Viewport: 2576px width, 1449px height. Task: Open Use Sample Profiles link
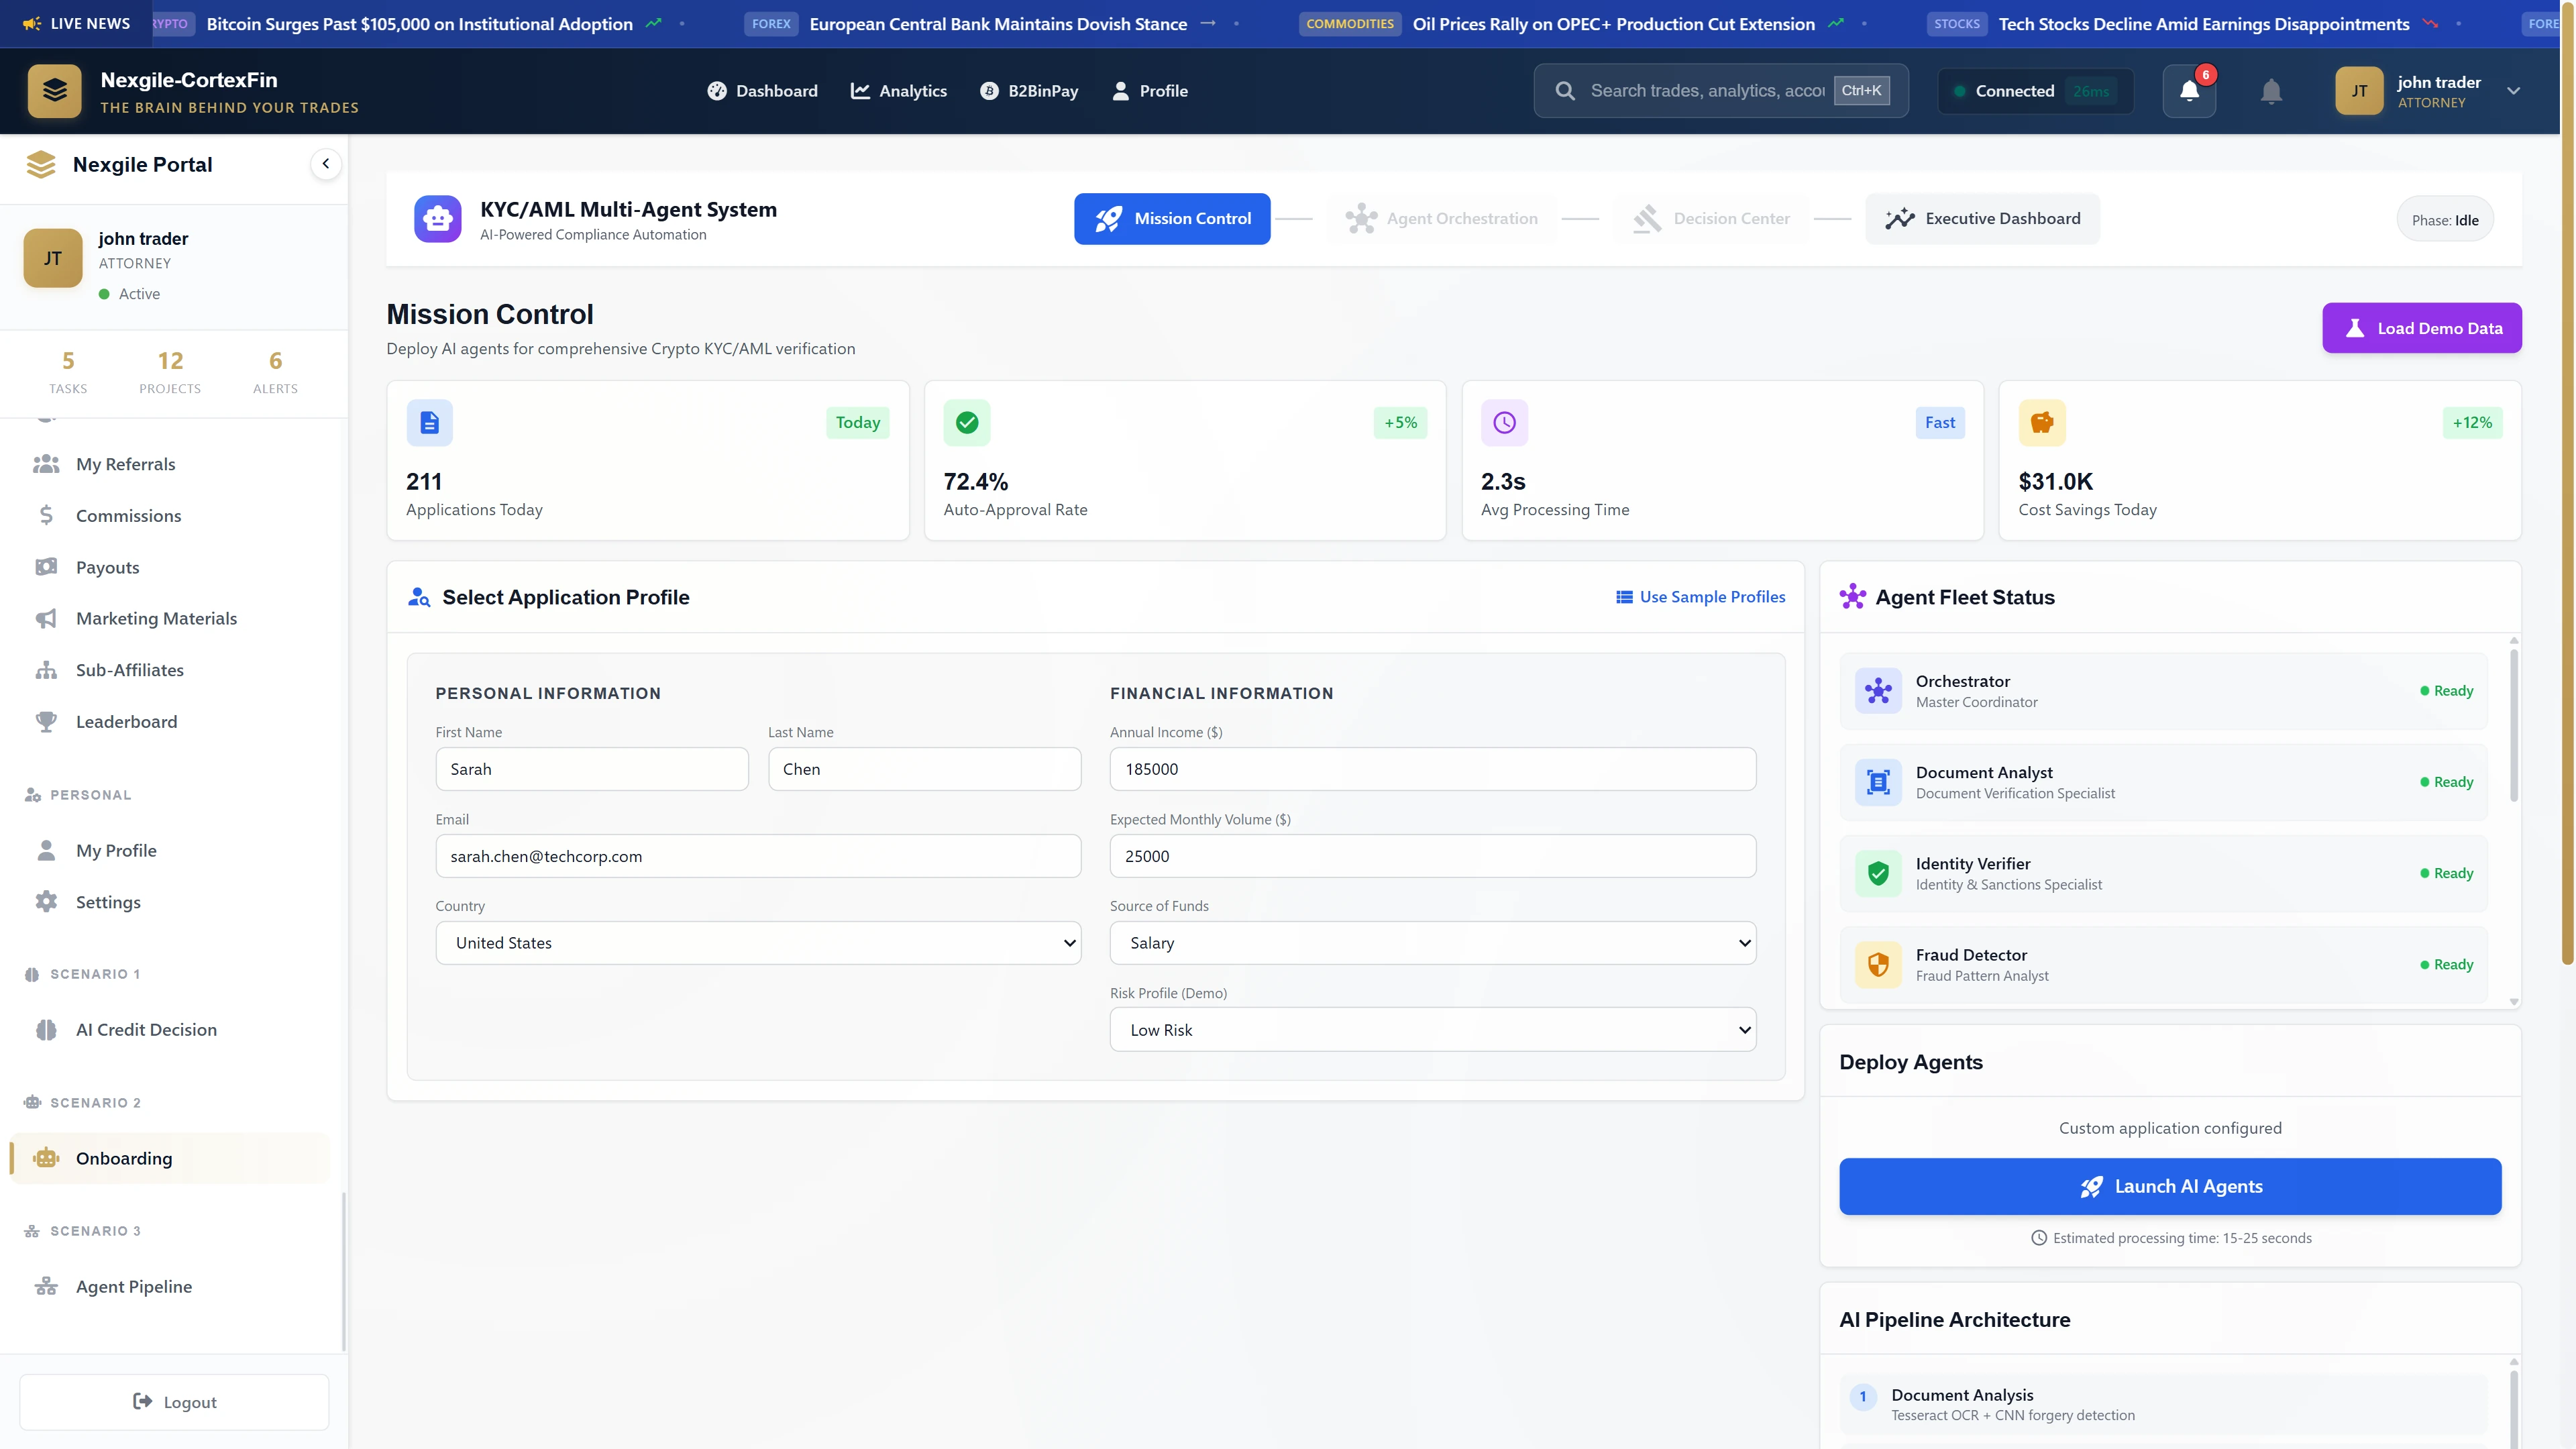(x=1699, y=596)
